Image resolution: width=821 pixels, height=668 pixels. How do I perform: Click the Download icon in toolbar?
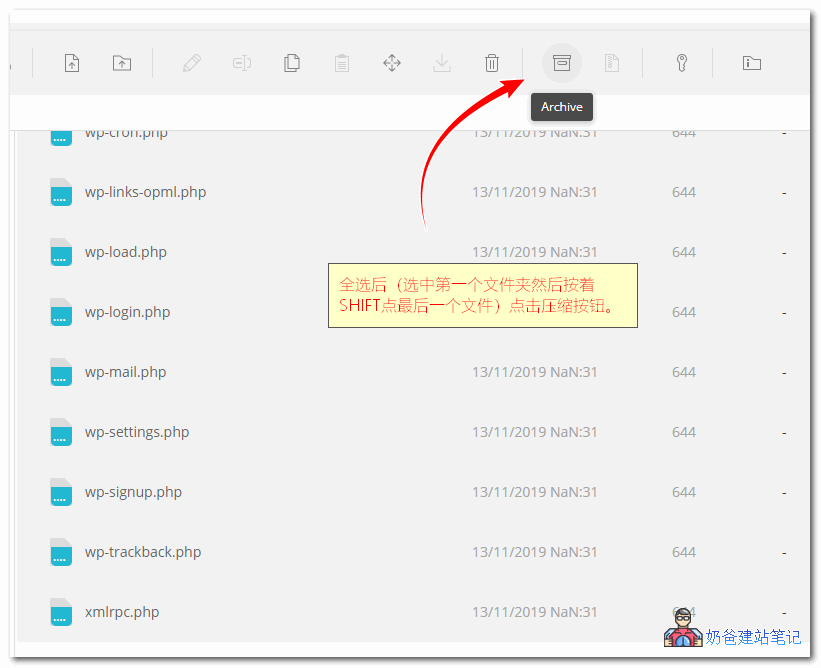point(442,63)
